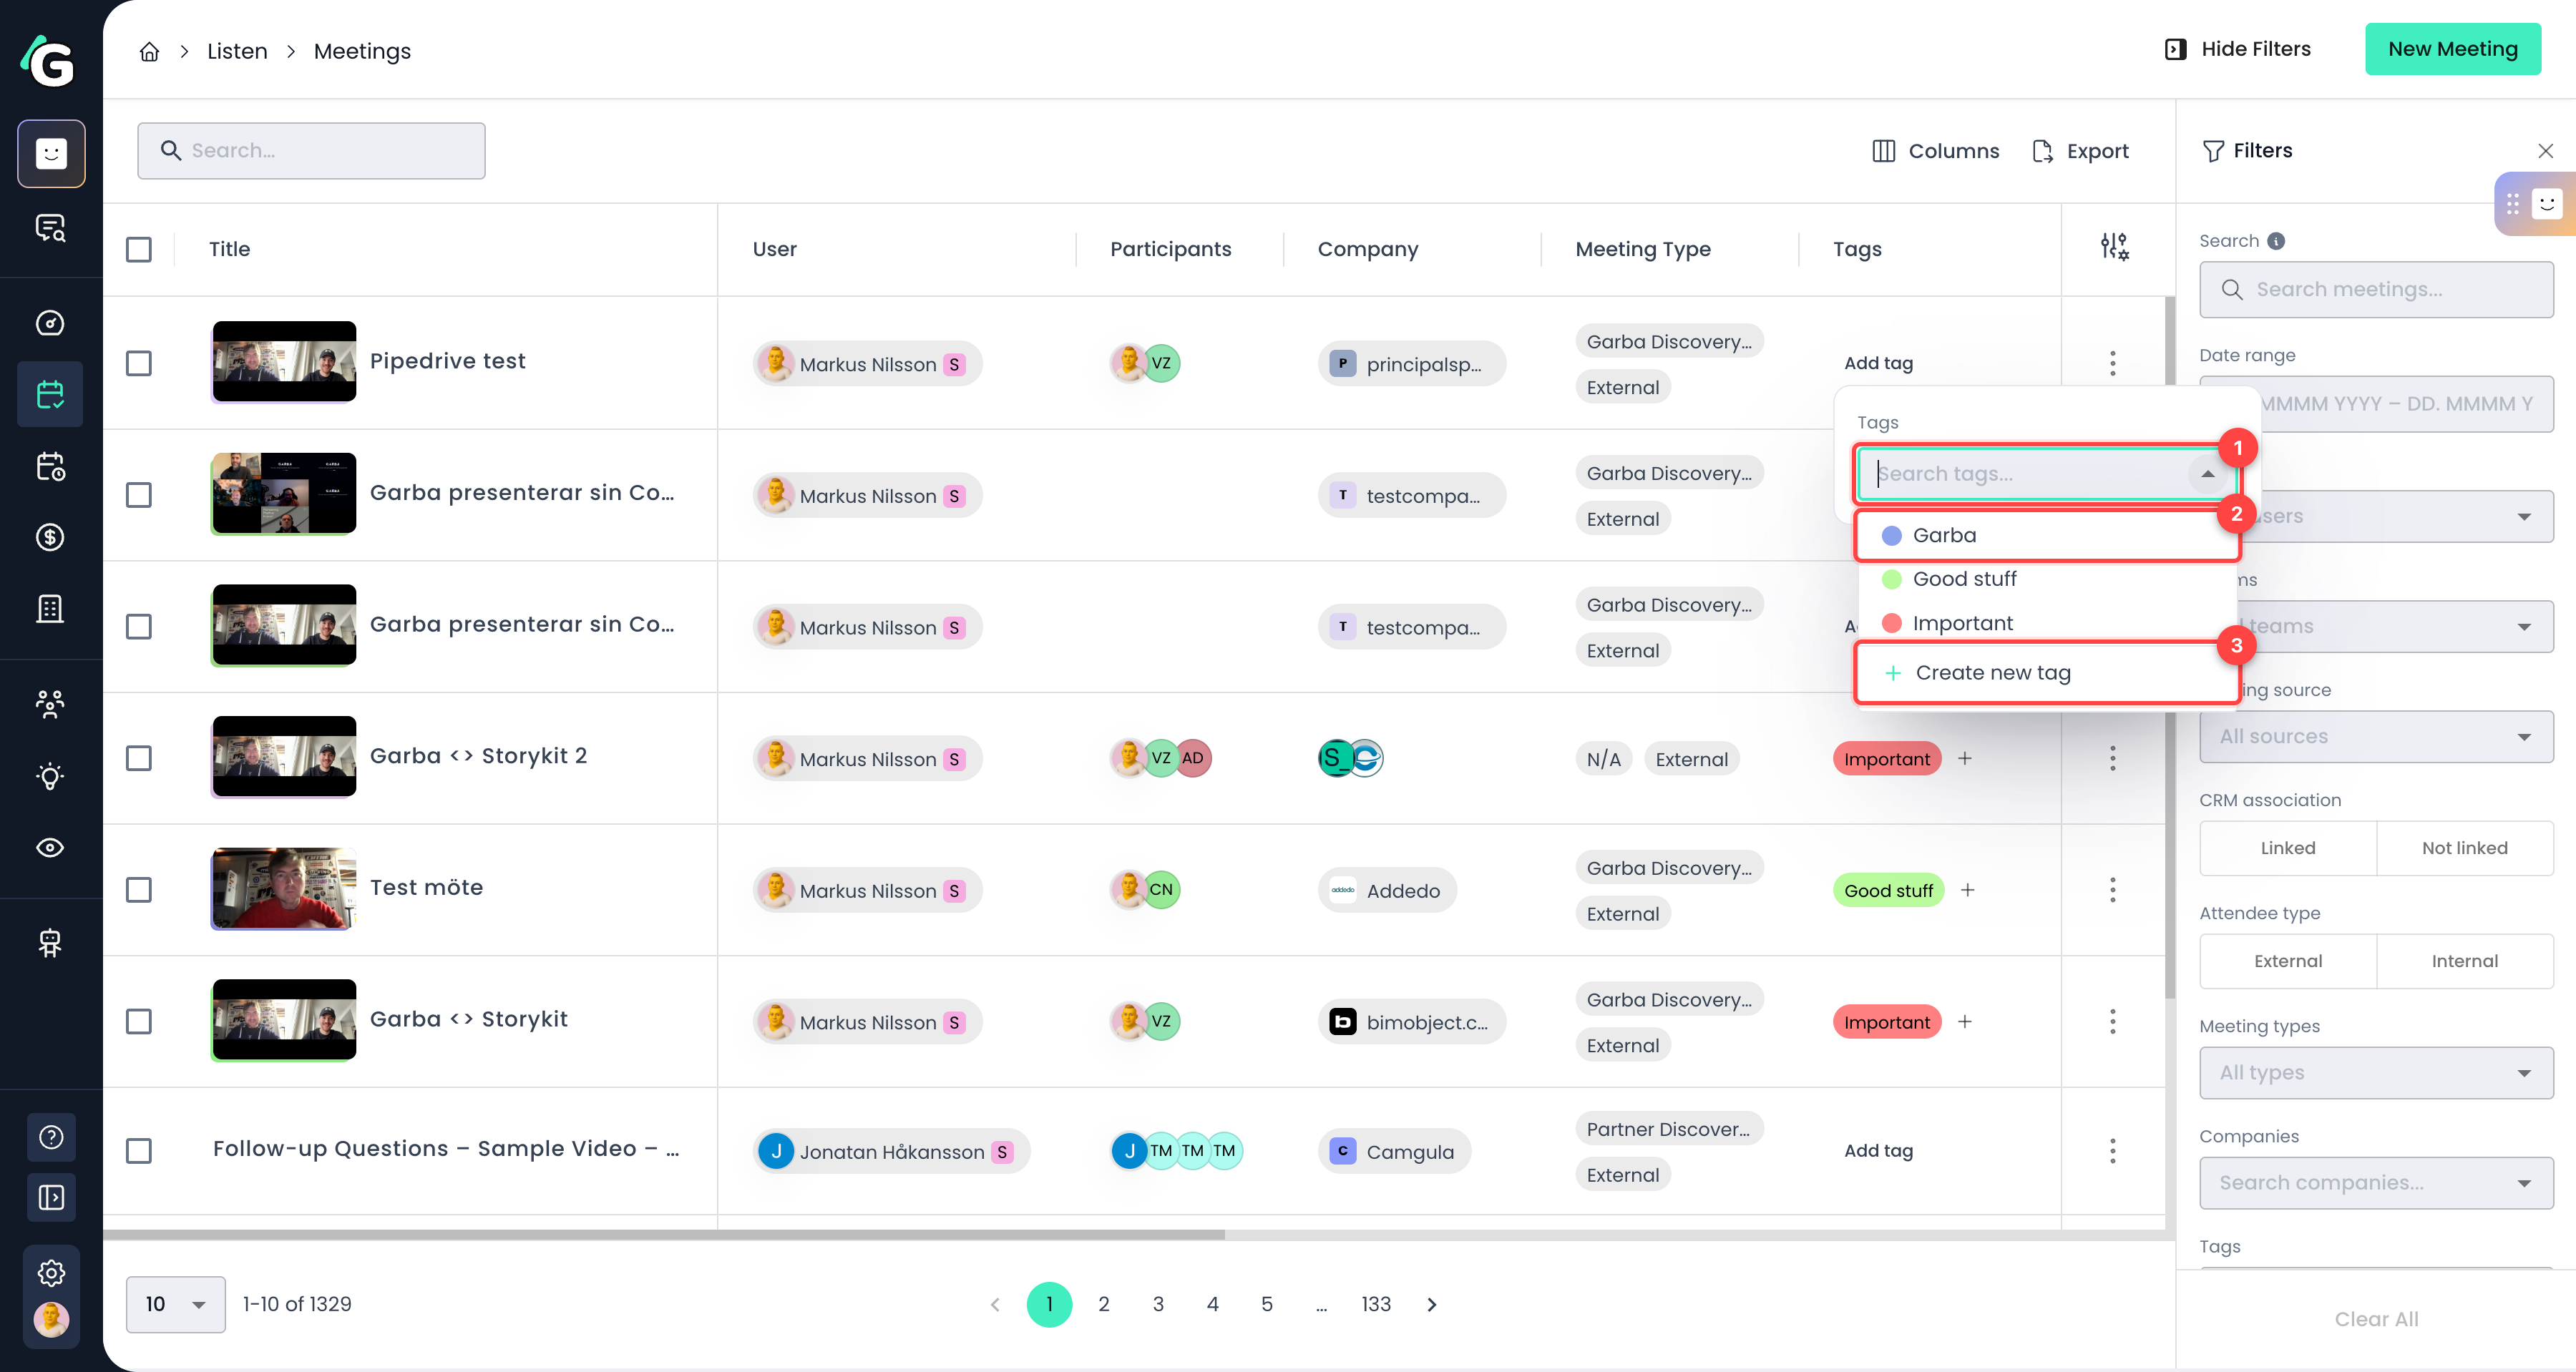Open the insights lightbulb icon
This screenshot has width=2576, height=1372.
[x=51, y=775]
